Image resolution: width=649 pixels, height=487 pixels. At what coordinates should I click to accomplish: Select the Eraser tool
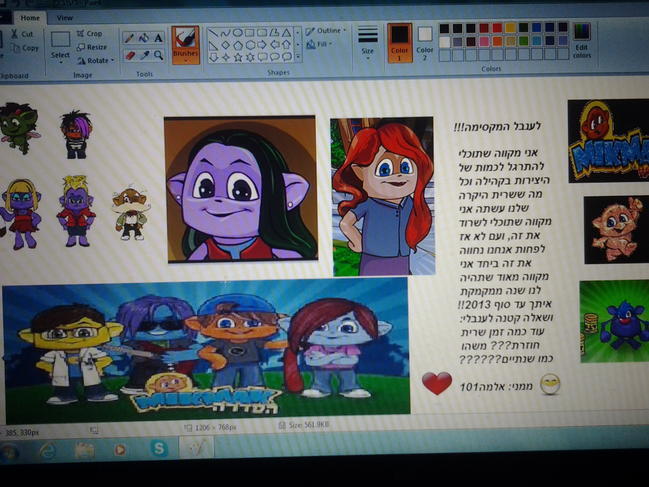pos(129,55)
